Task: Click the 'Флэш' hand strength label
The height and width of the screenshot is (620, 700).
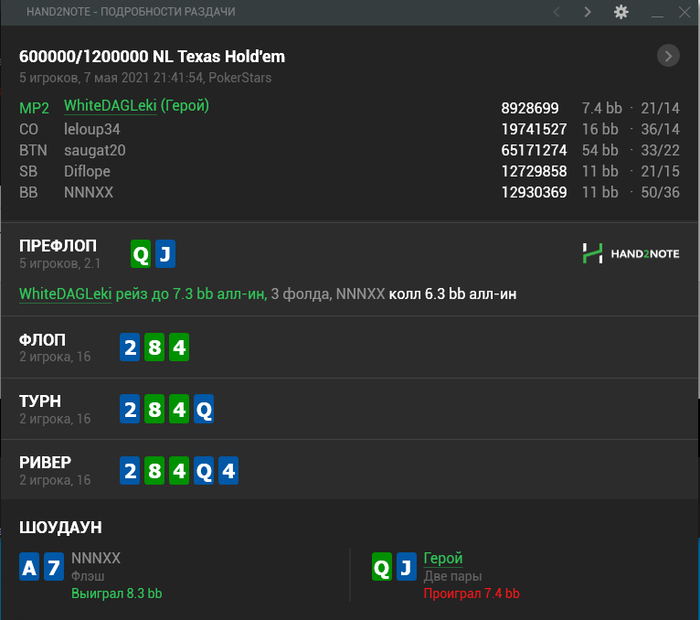Action: point(88,576)
